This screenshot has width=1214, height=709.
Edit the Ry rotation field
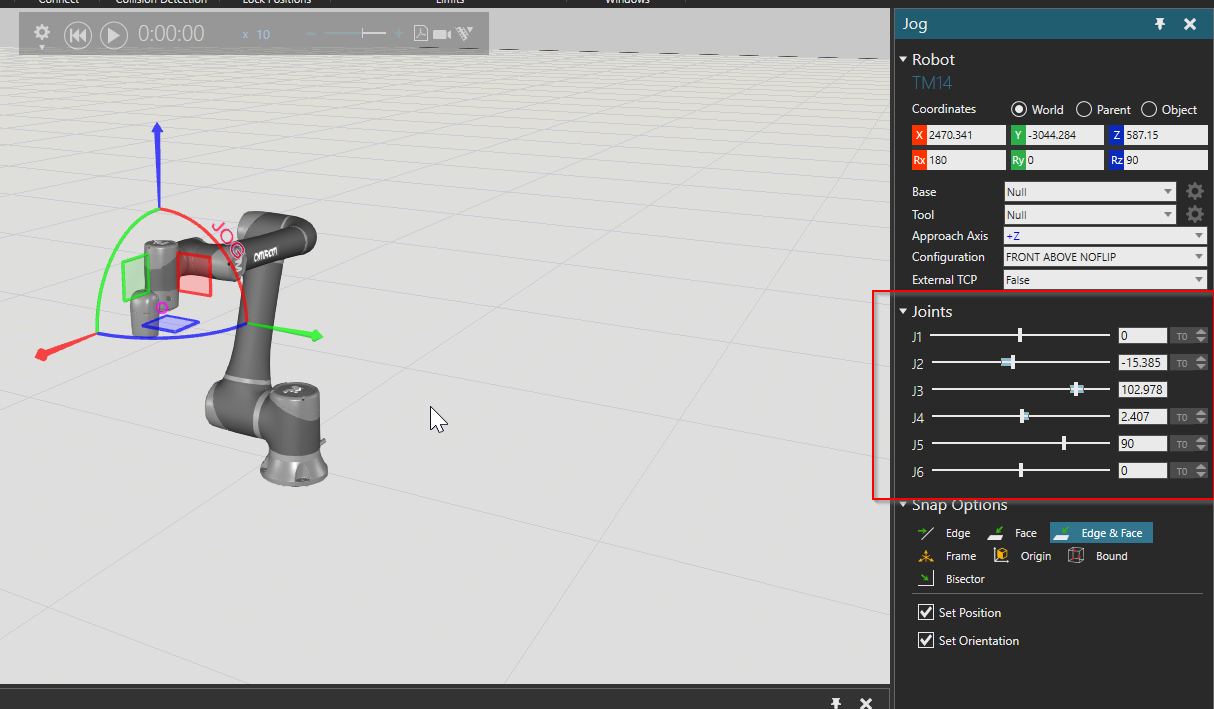point(1067,160)
